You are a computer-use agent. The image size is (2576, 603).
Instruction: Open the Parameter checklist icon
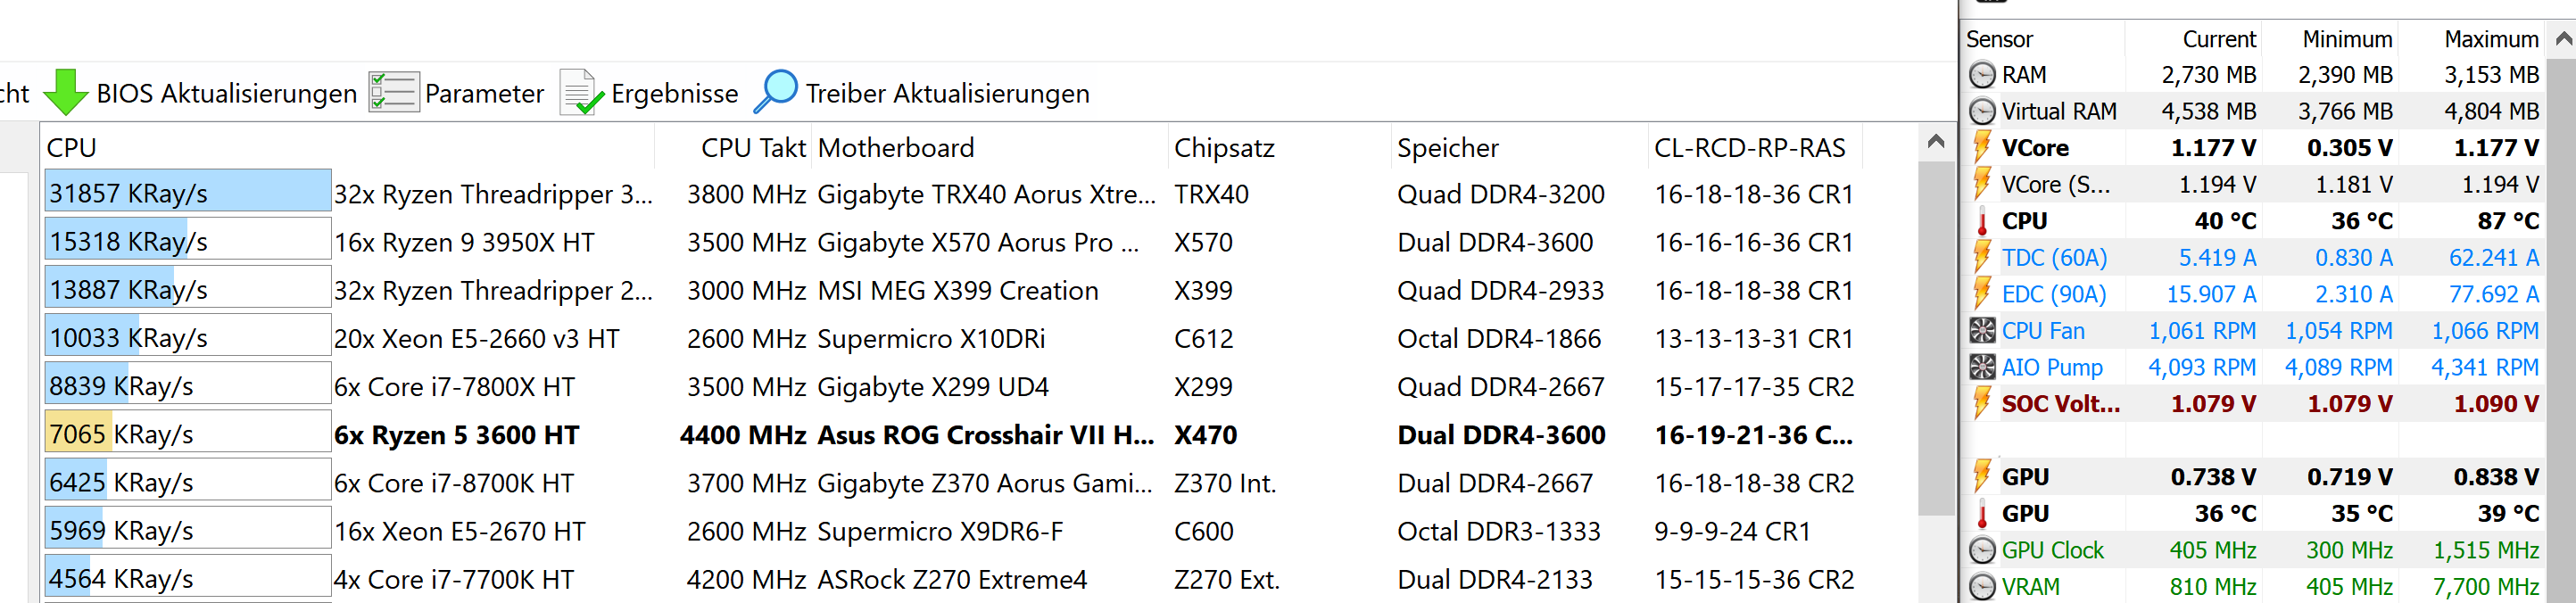tap(393, 93)
